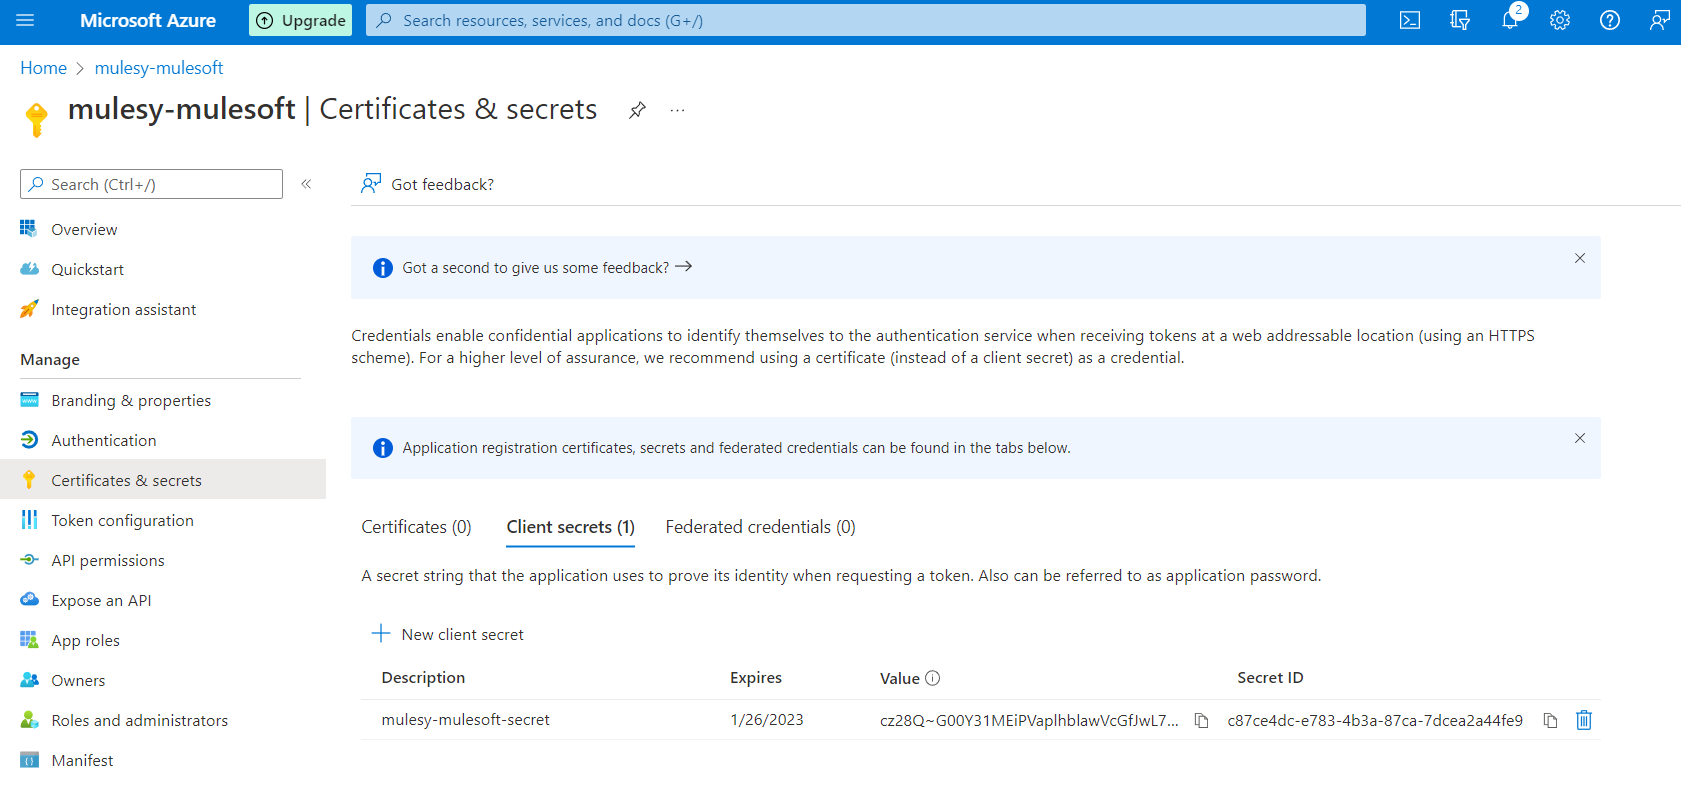Screen dimensions: 1681x800
Task: Open the portal hamburger menu
Action: click(26, 20)
